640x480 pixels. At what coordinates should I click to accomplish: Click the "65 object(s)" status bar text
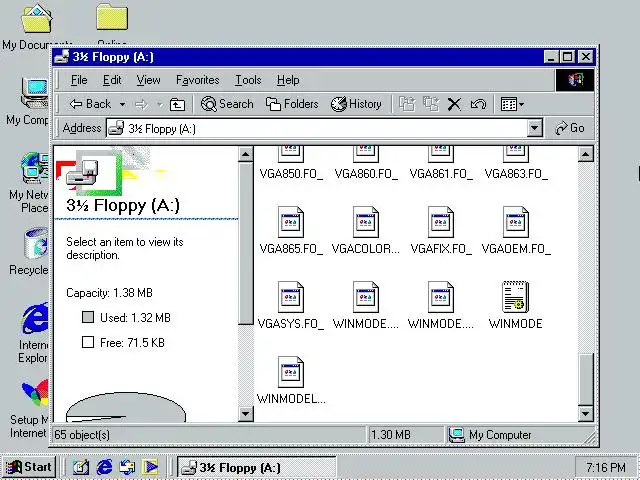[82, 435]
